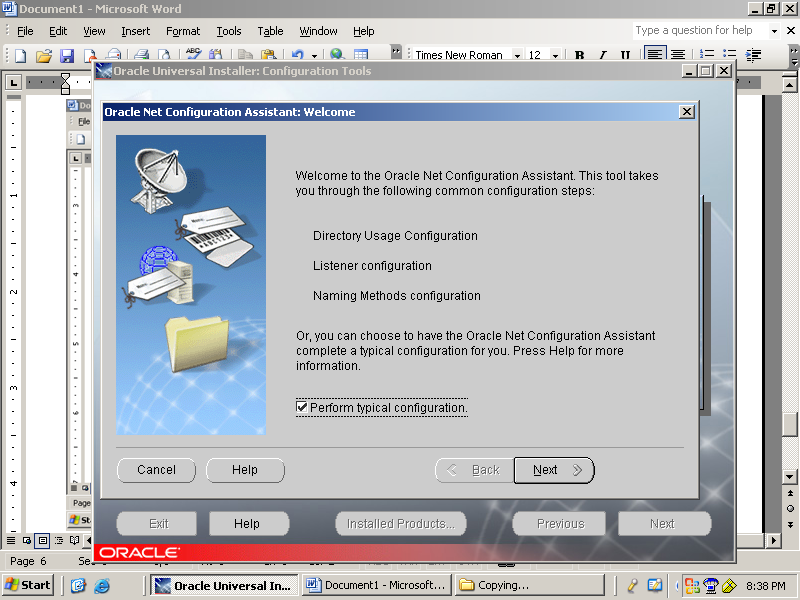
Task: Expand Formatting toolbar options at far right
Action: [x=793, y=56]
